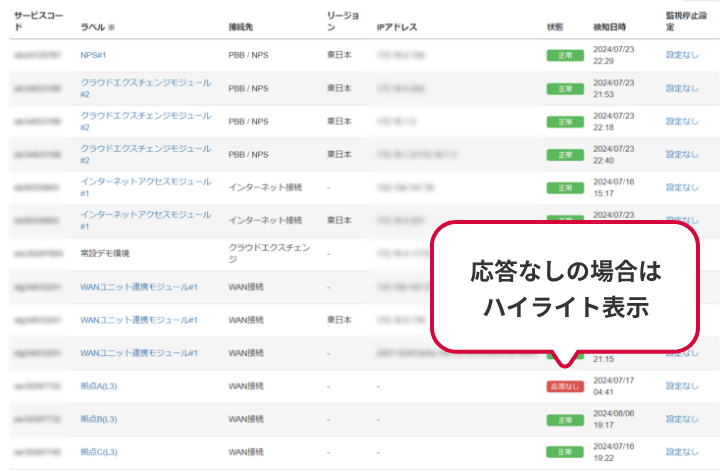Open the 拠点B(L3) label link
The height and width of the screenshot is (470, 728).
click(x=99, y=419)
